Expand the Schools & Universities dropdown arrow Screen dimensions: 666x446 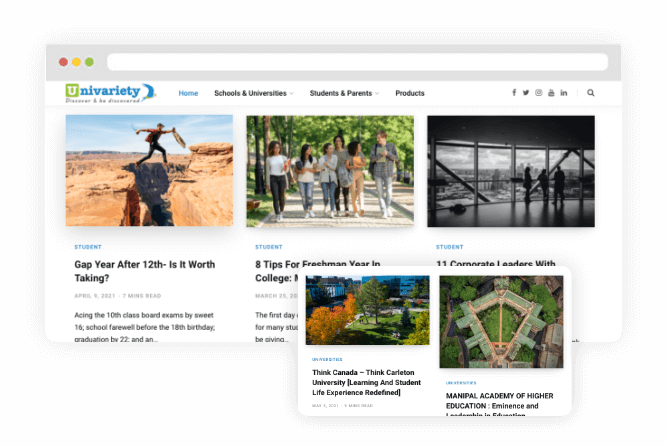pyautogui.click(x=291, y=93)
